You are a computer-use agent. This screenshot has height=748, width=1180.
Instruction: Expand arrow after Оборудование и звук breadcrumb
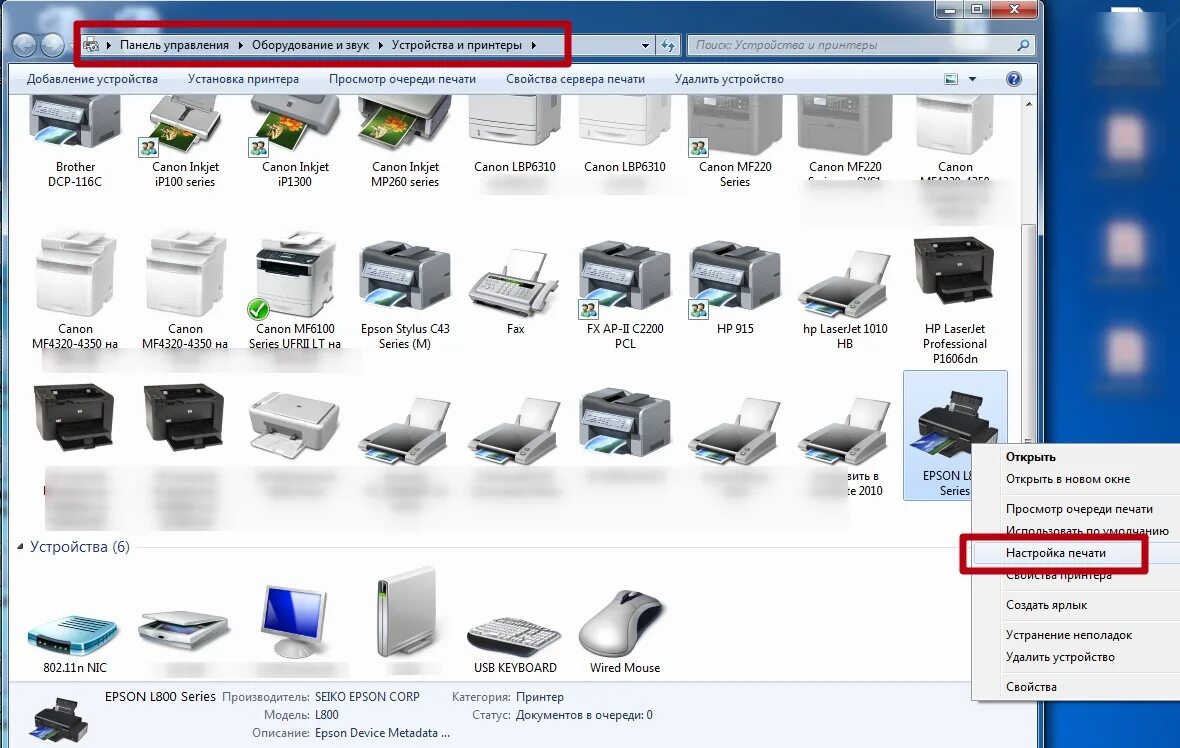pyautogui.click(x=380, y=45)
